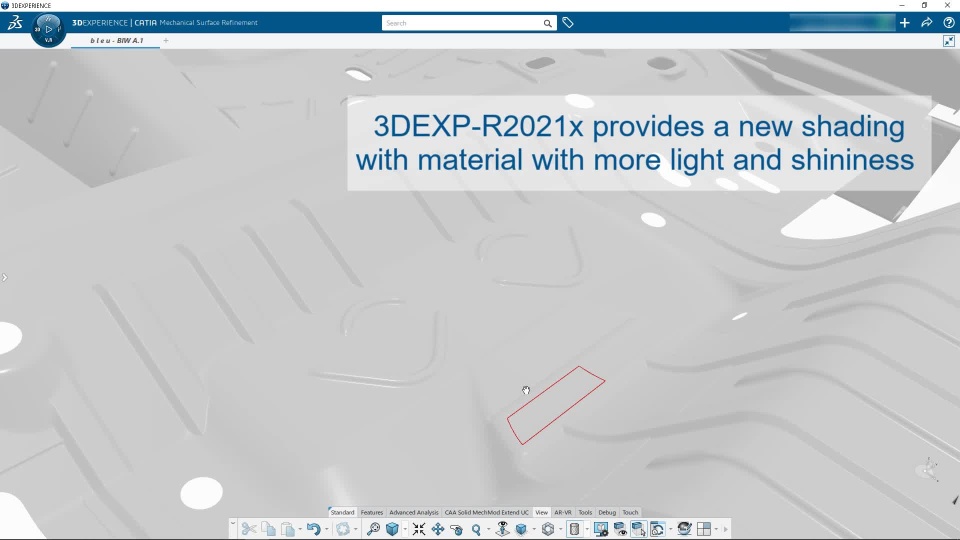The width and height of the screenshot is (960, 540).
Task: Click the Zoom in-out magnifier icon
Action: [x=476, y=529]
